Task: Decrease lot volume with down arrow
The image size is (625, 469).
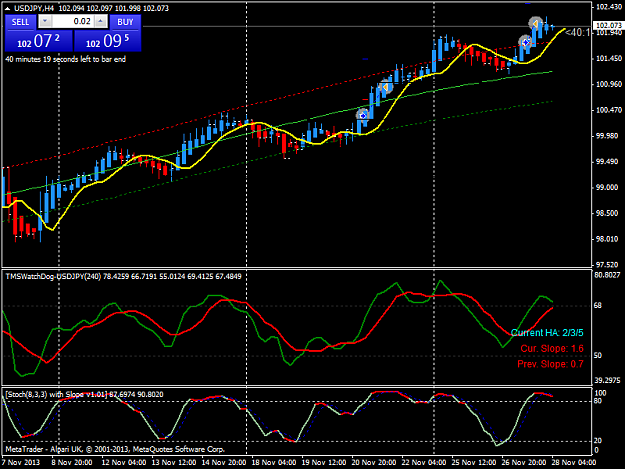Action: (45, 21)
